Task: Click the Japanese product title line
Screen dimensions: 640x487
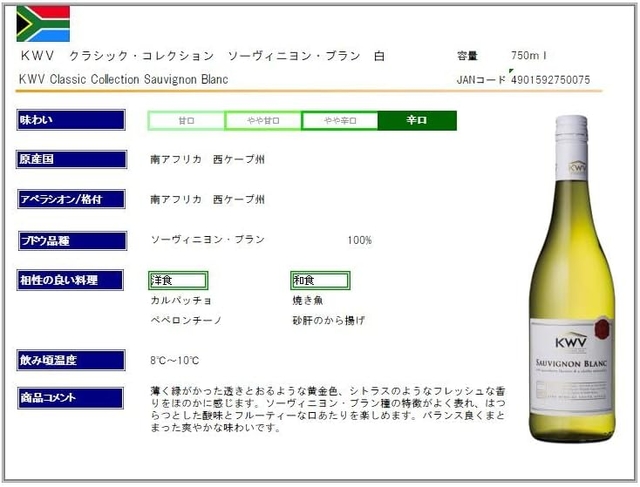Action: 203,56
